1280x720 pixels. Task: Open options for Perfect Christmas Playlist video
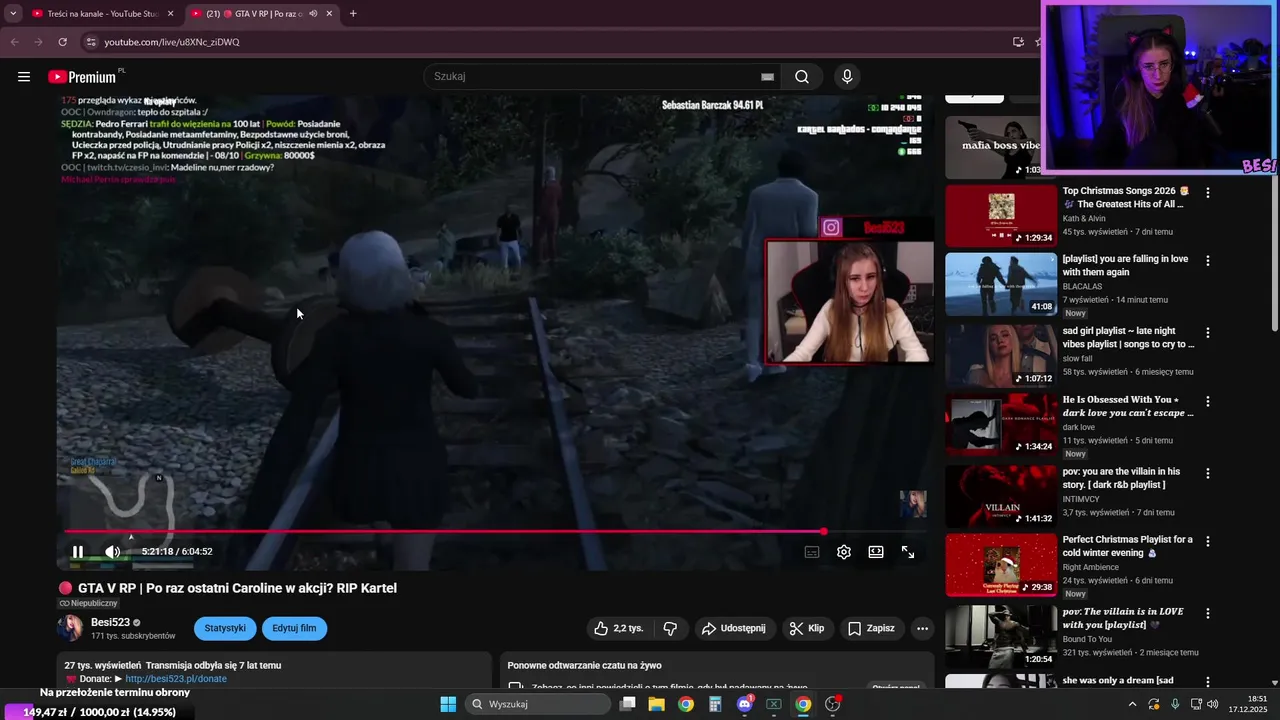(1208, 541)
